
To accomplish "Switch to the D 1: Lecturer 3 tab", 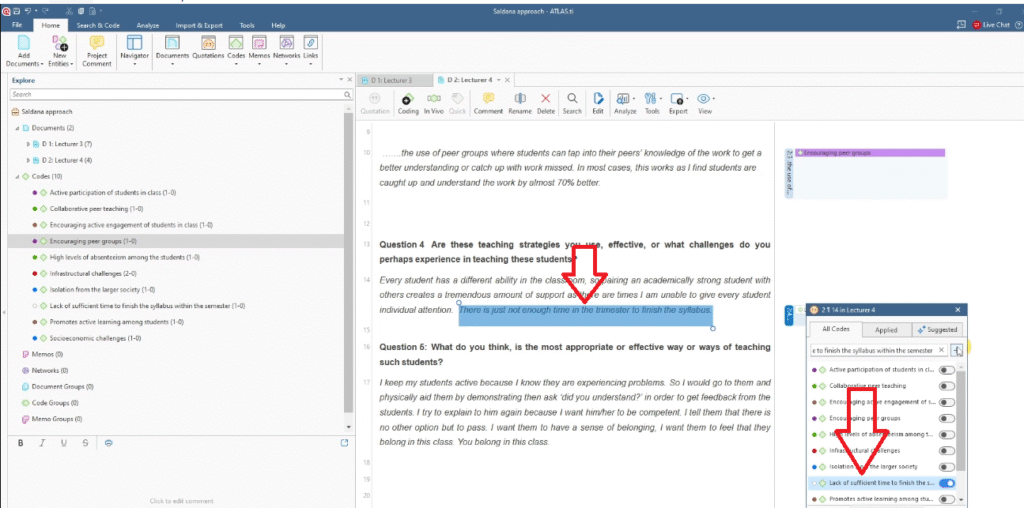I will [x=391, y=79].
